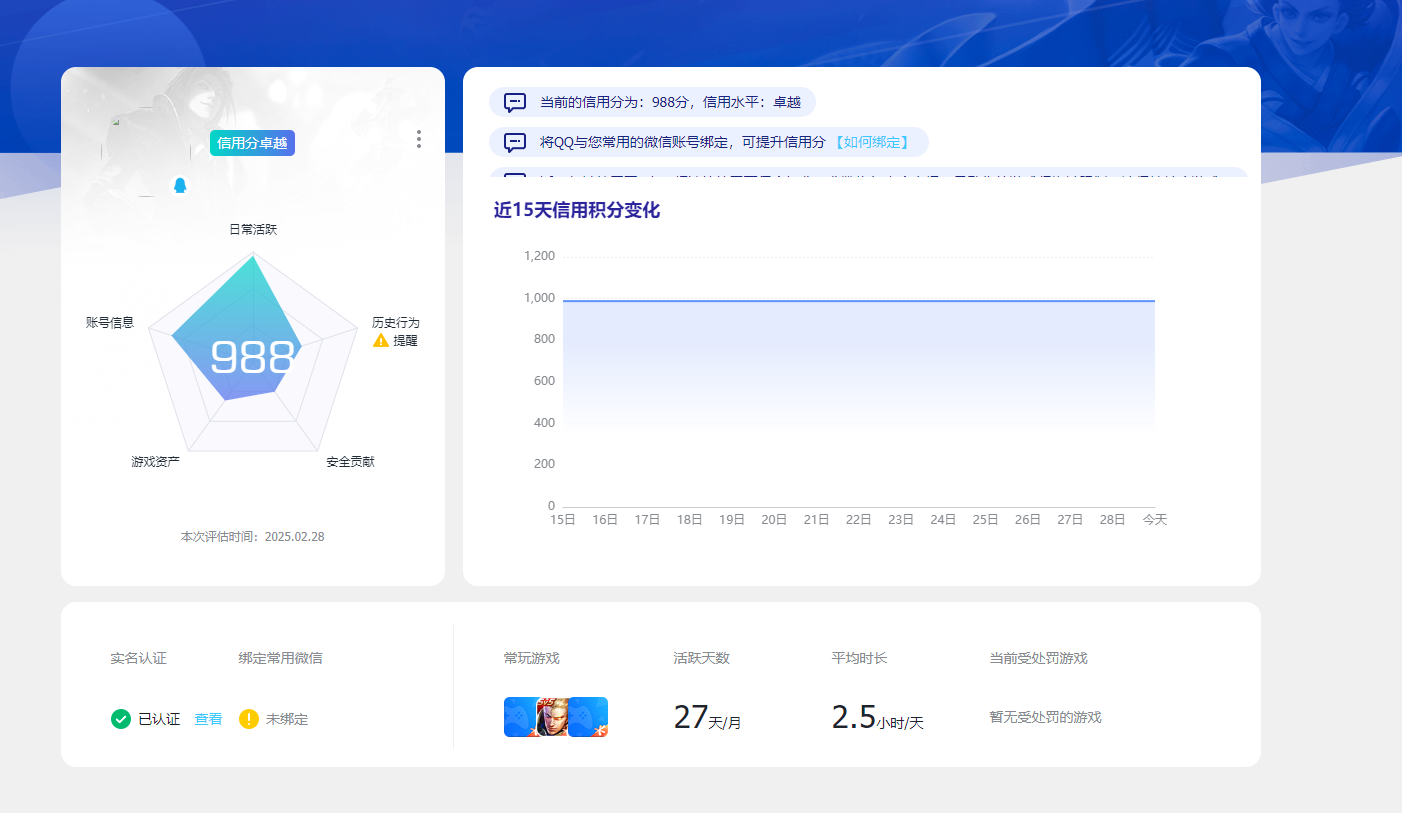Viewport: 1402px width, 813px height.
Task: Click the 绑定常用微信 heading
Action: coord(280,658)
